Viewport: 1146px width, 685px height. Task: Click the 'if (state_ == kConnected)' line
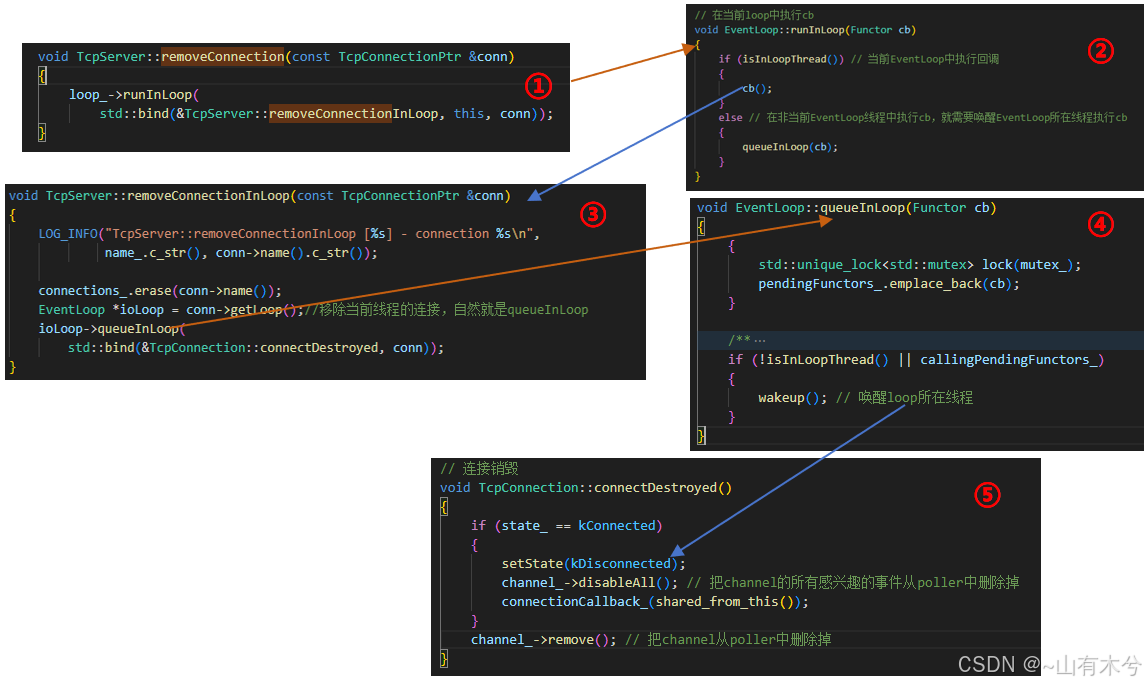(566, 526)
